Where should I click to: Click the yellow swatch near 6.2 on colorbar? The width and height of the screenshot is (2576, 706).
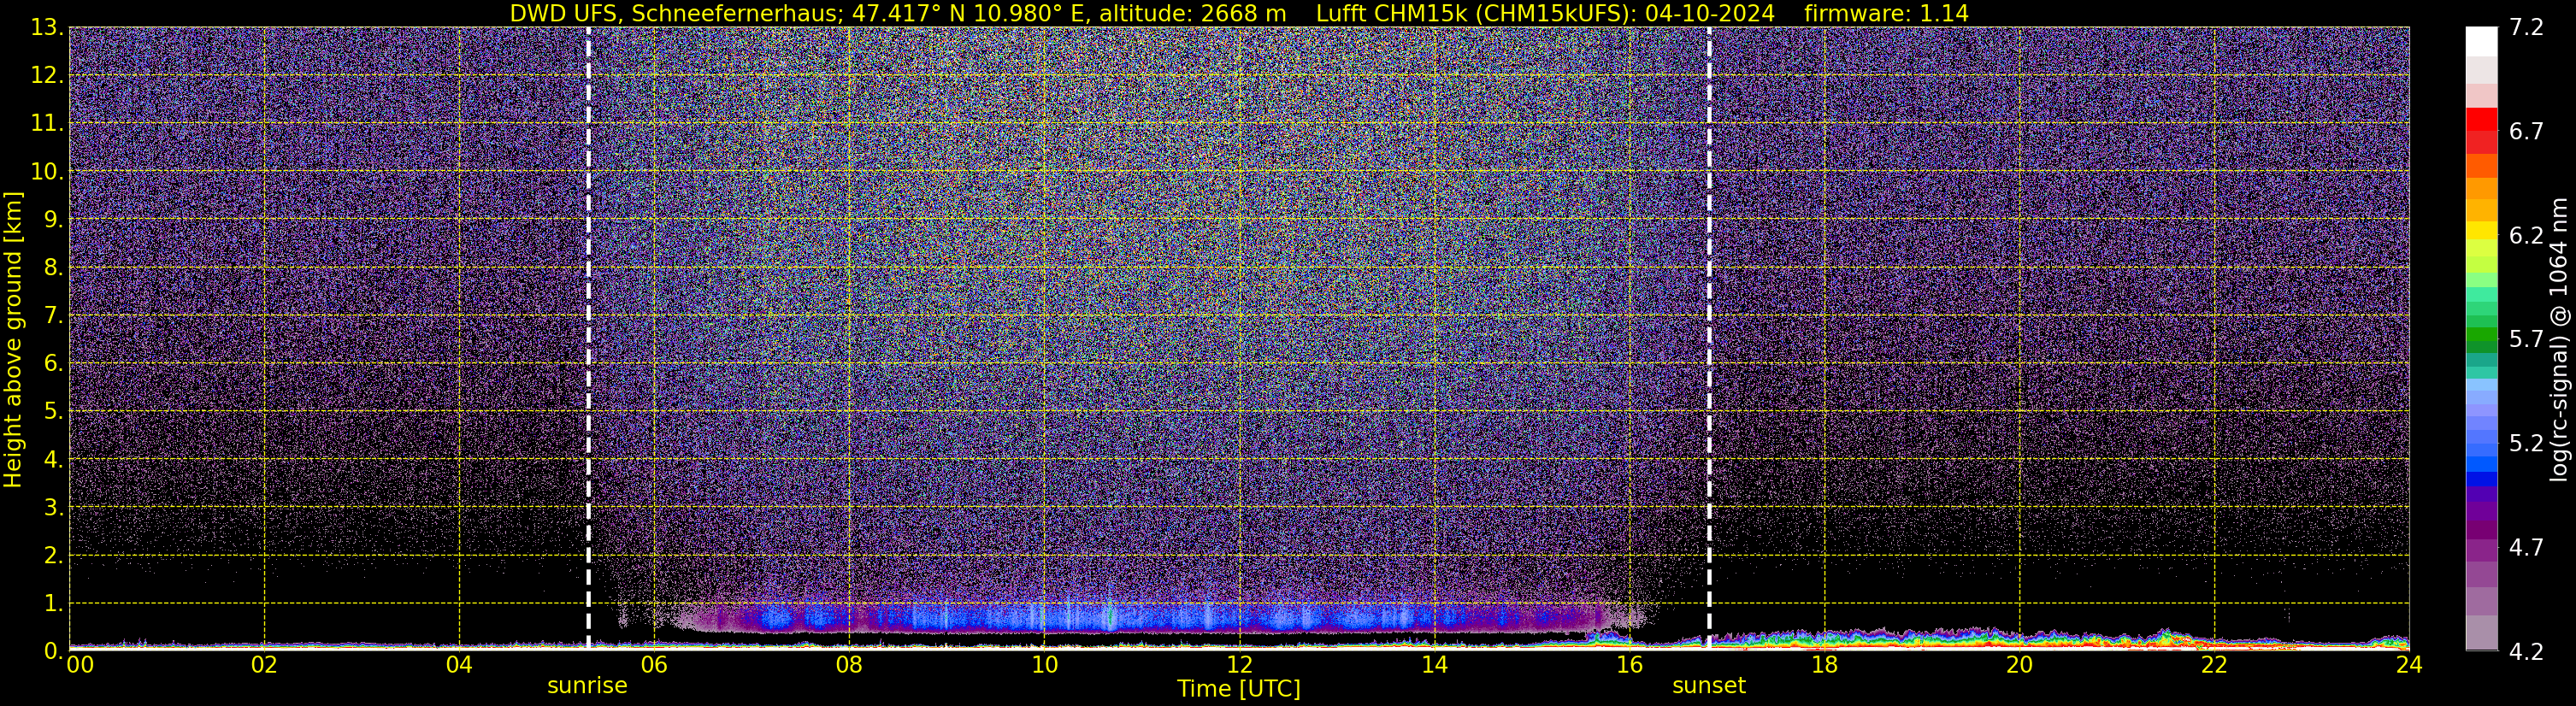pos(2481,231)
